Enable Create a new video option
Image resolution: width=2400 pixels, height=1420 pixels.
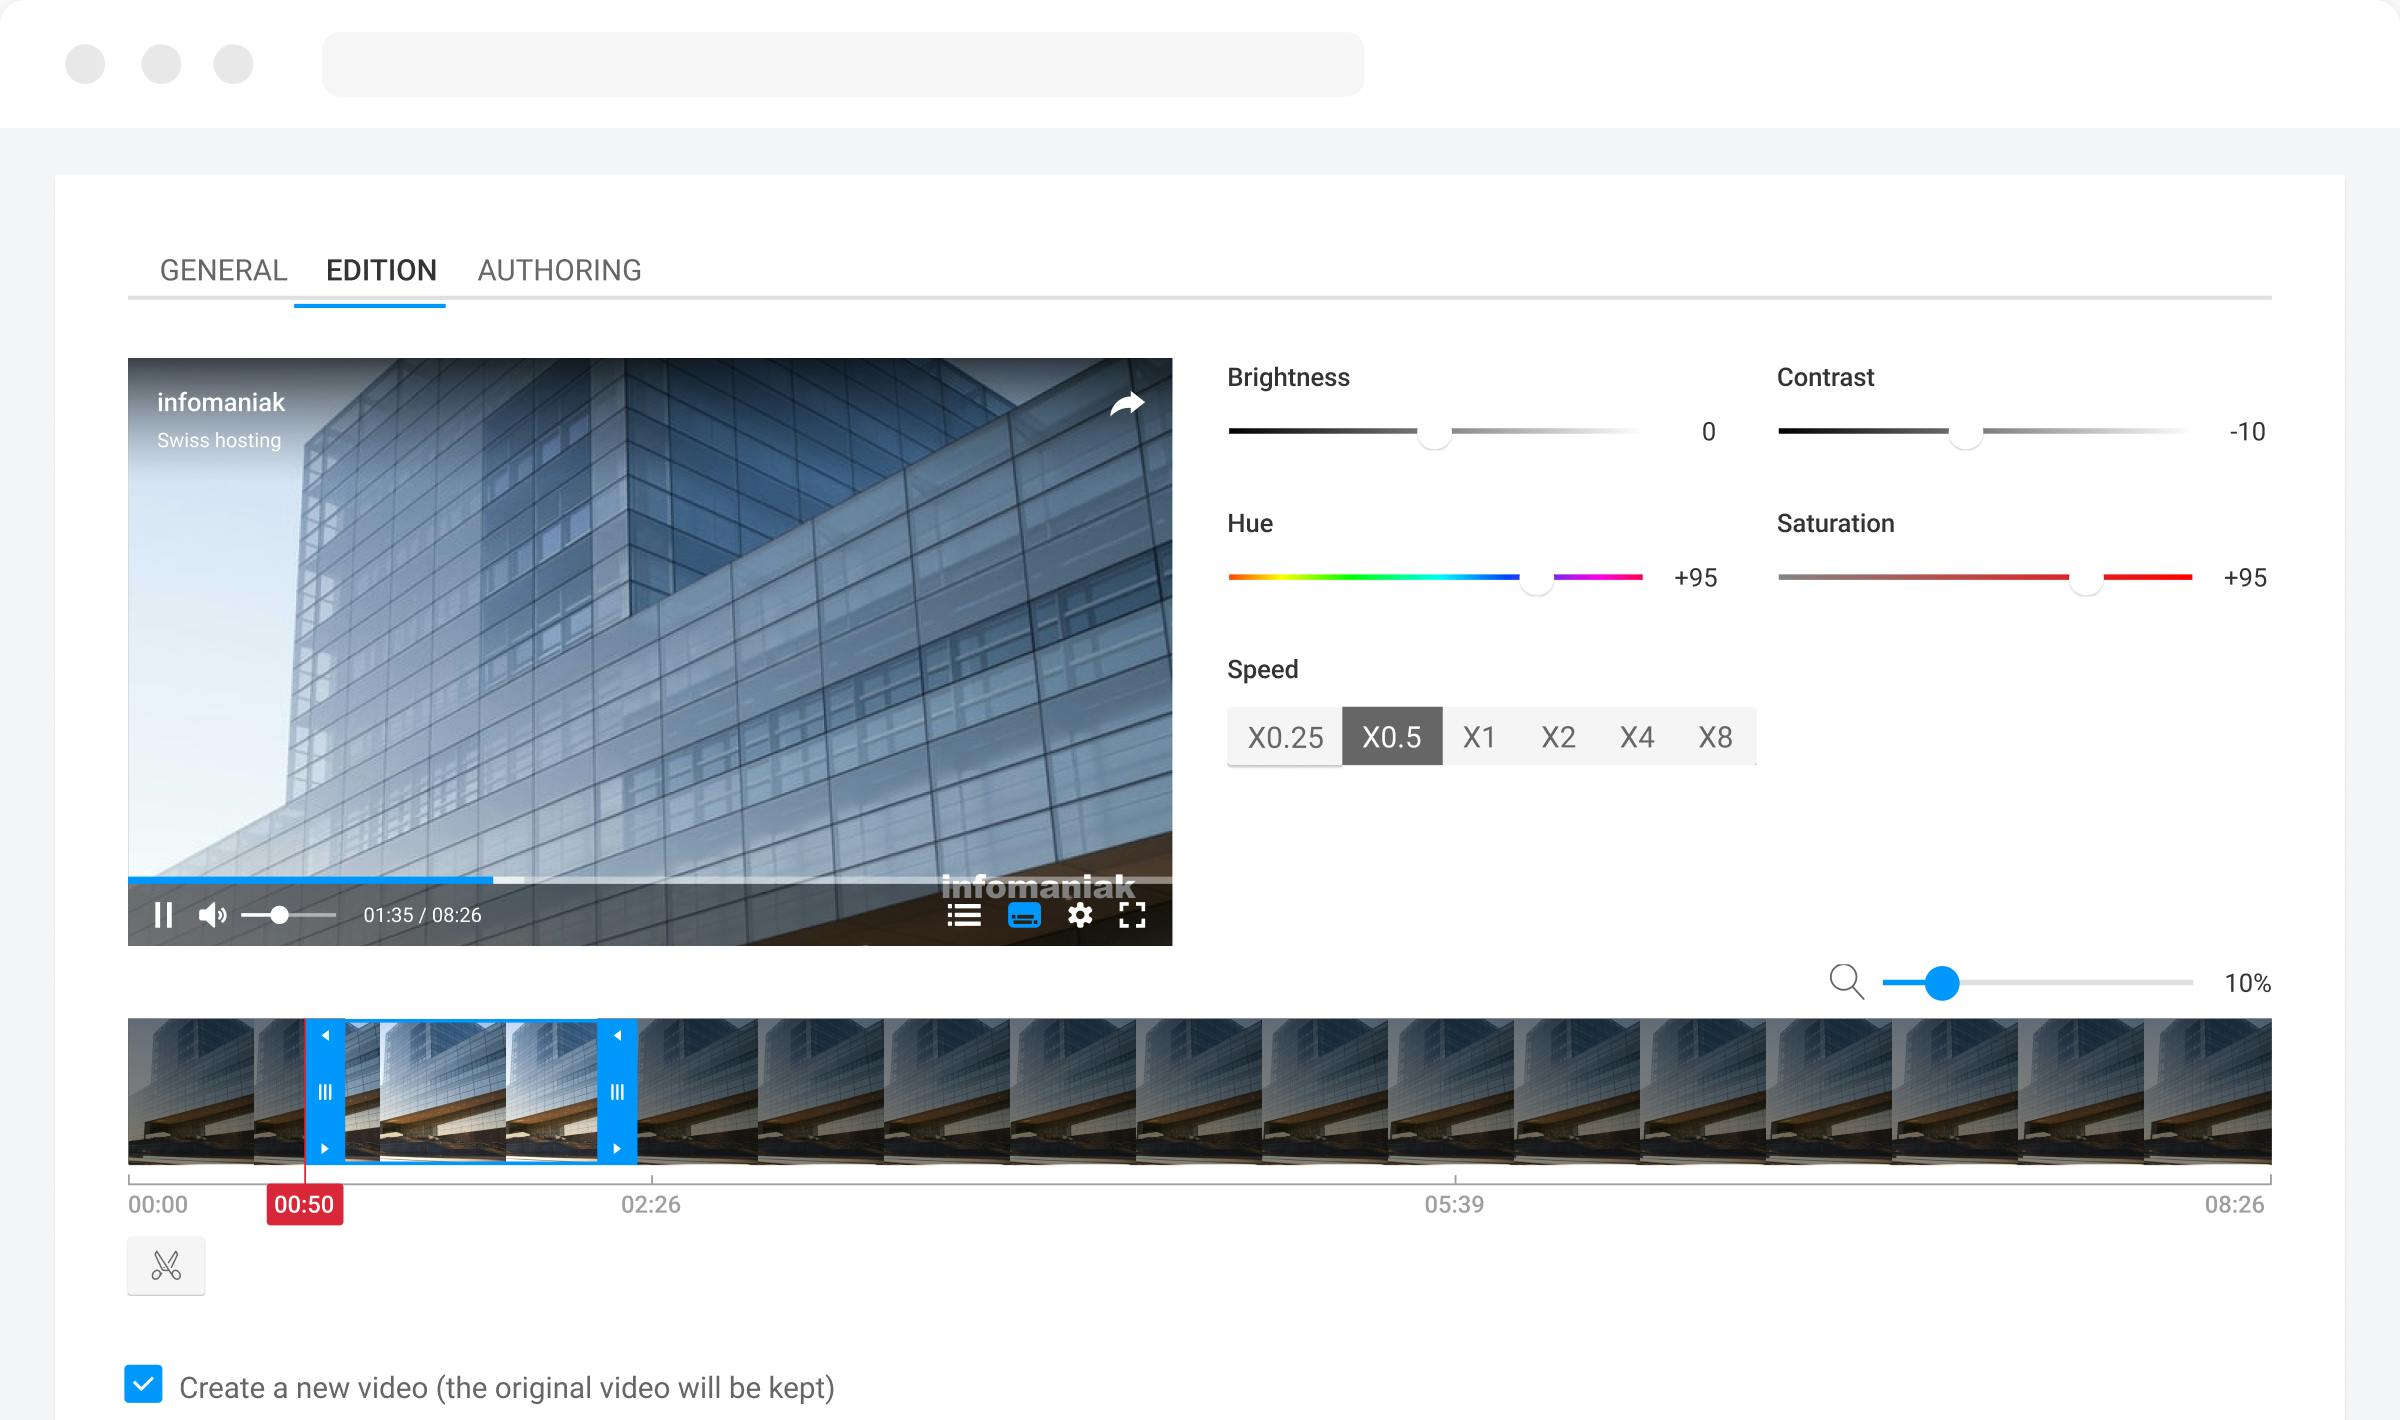point(143,1384)
